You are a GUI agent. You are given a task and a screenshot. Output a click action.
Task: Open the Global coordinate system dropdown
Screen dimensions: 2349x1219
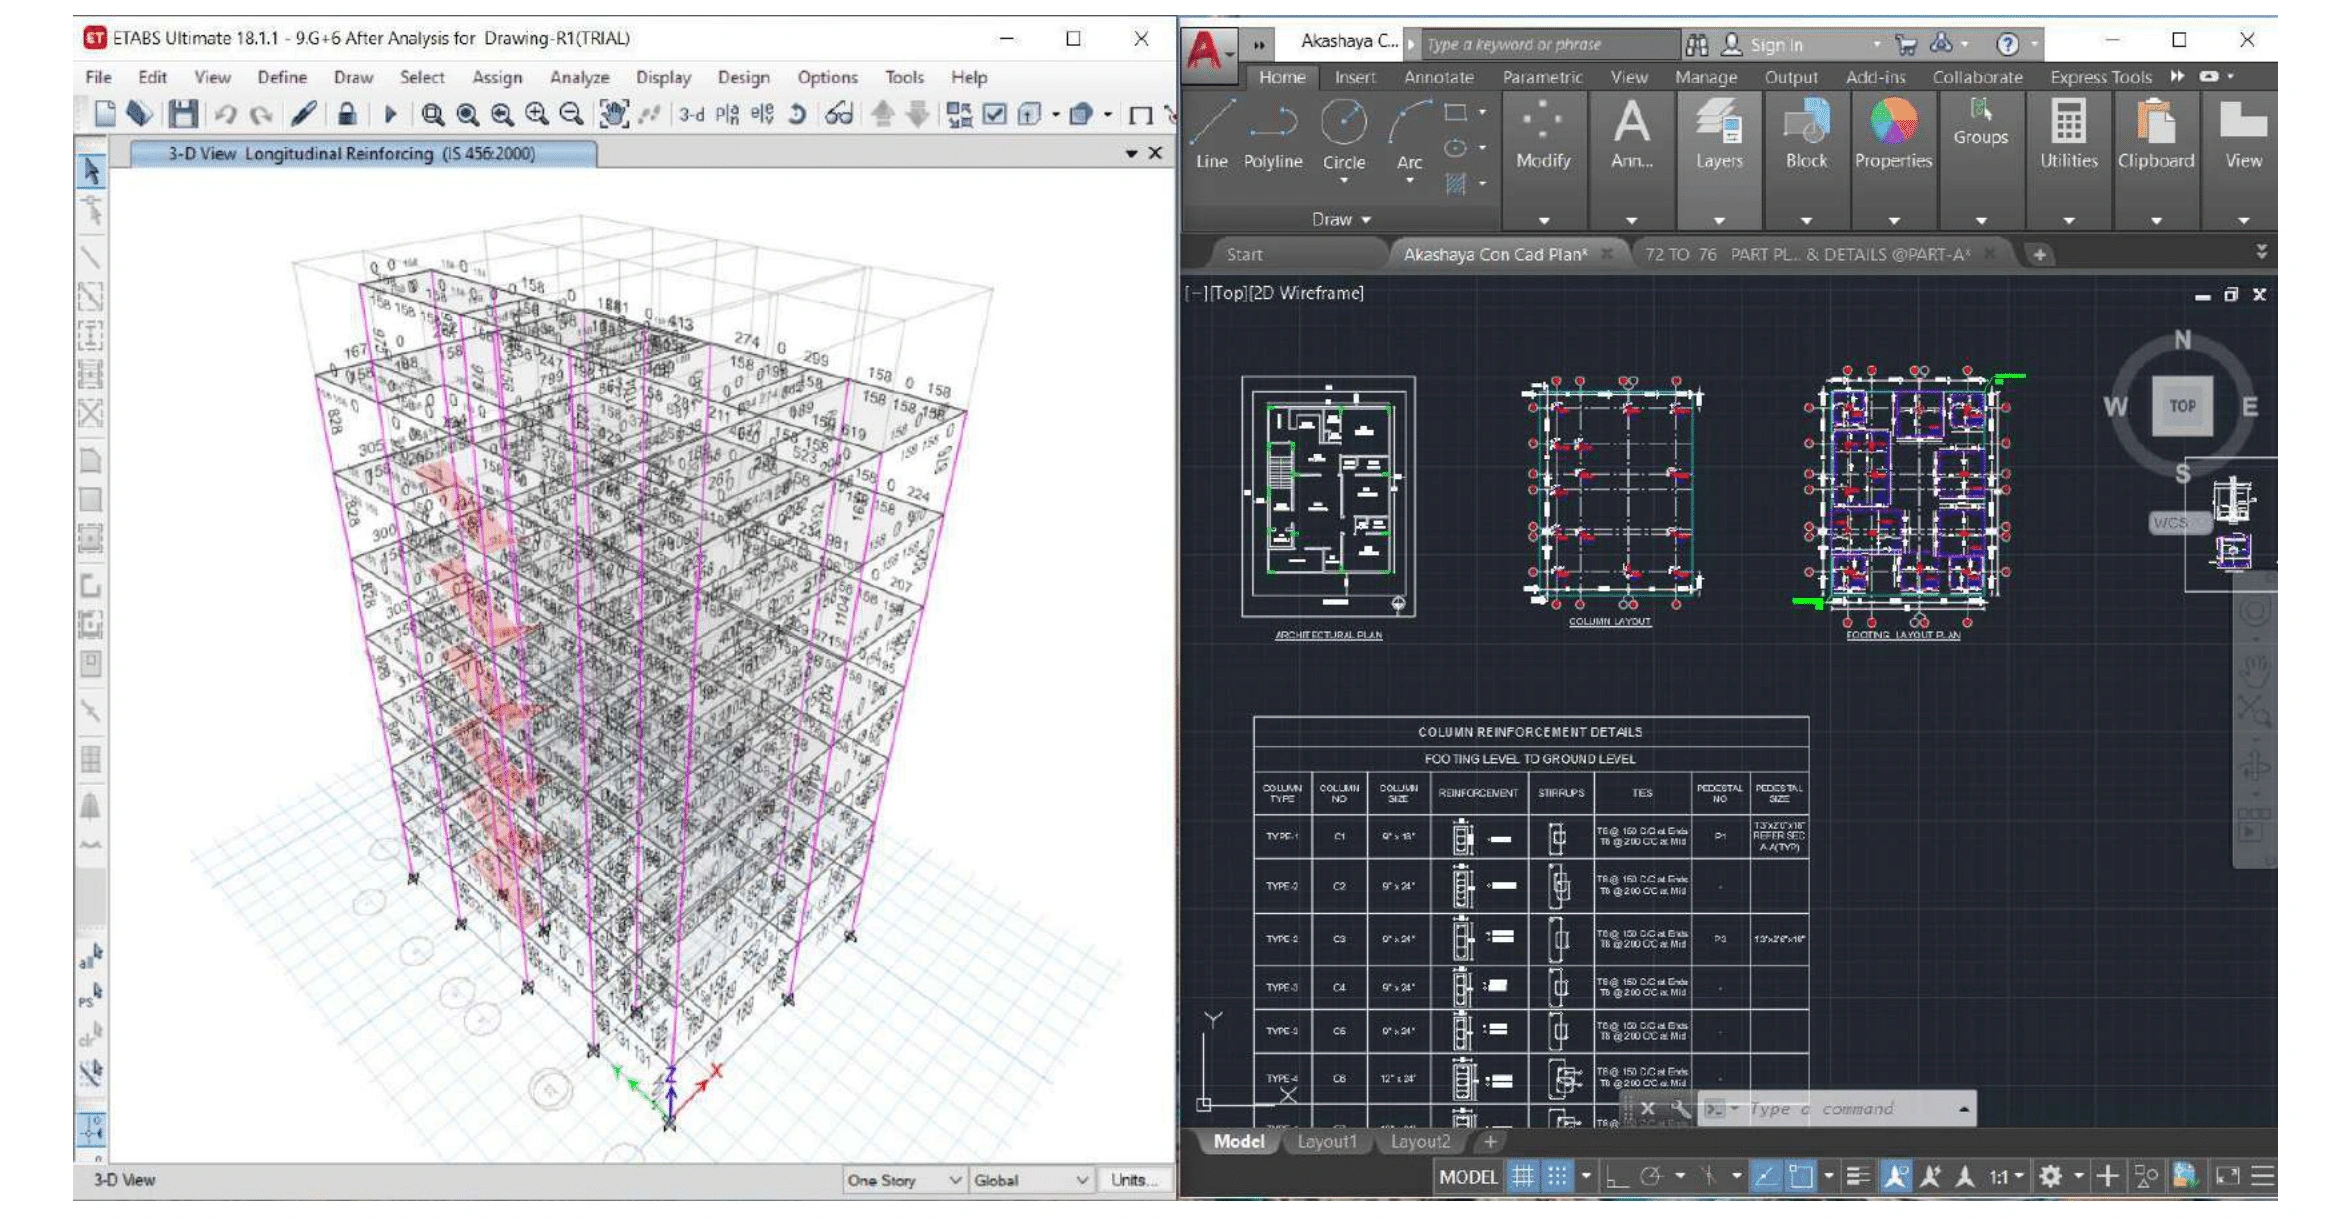[1030, 1180]
